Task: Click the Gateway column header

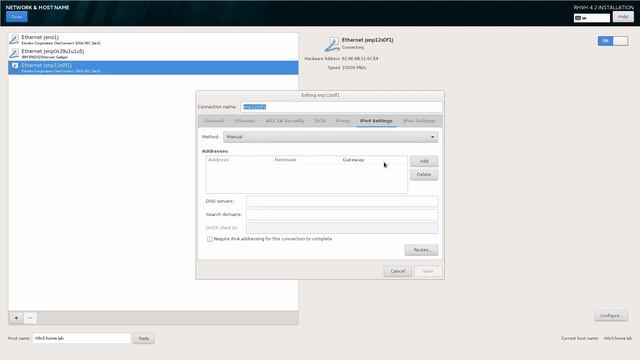Action: 373,160
